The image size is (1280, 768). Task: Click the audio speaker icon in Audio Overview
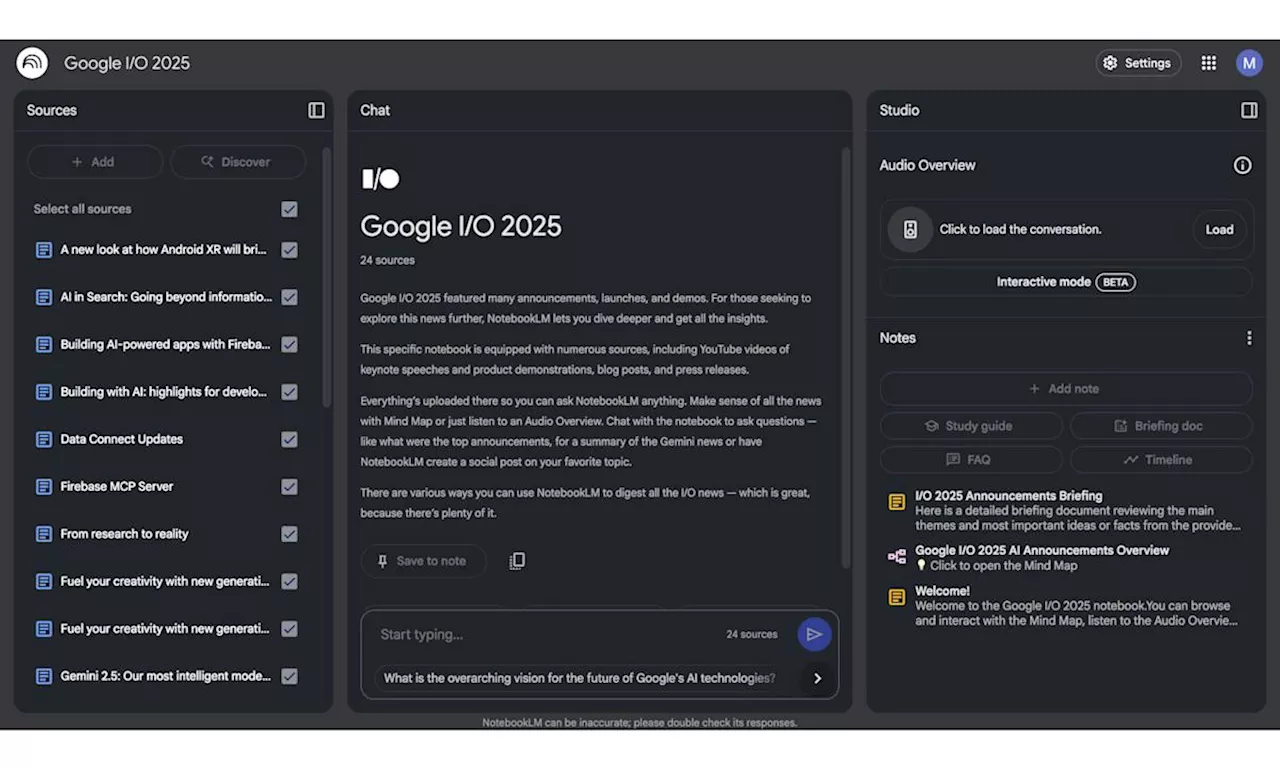point(910,229)
